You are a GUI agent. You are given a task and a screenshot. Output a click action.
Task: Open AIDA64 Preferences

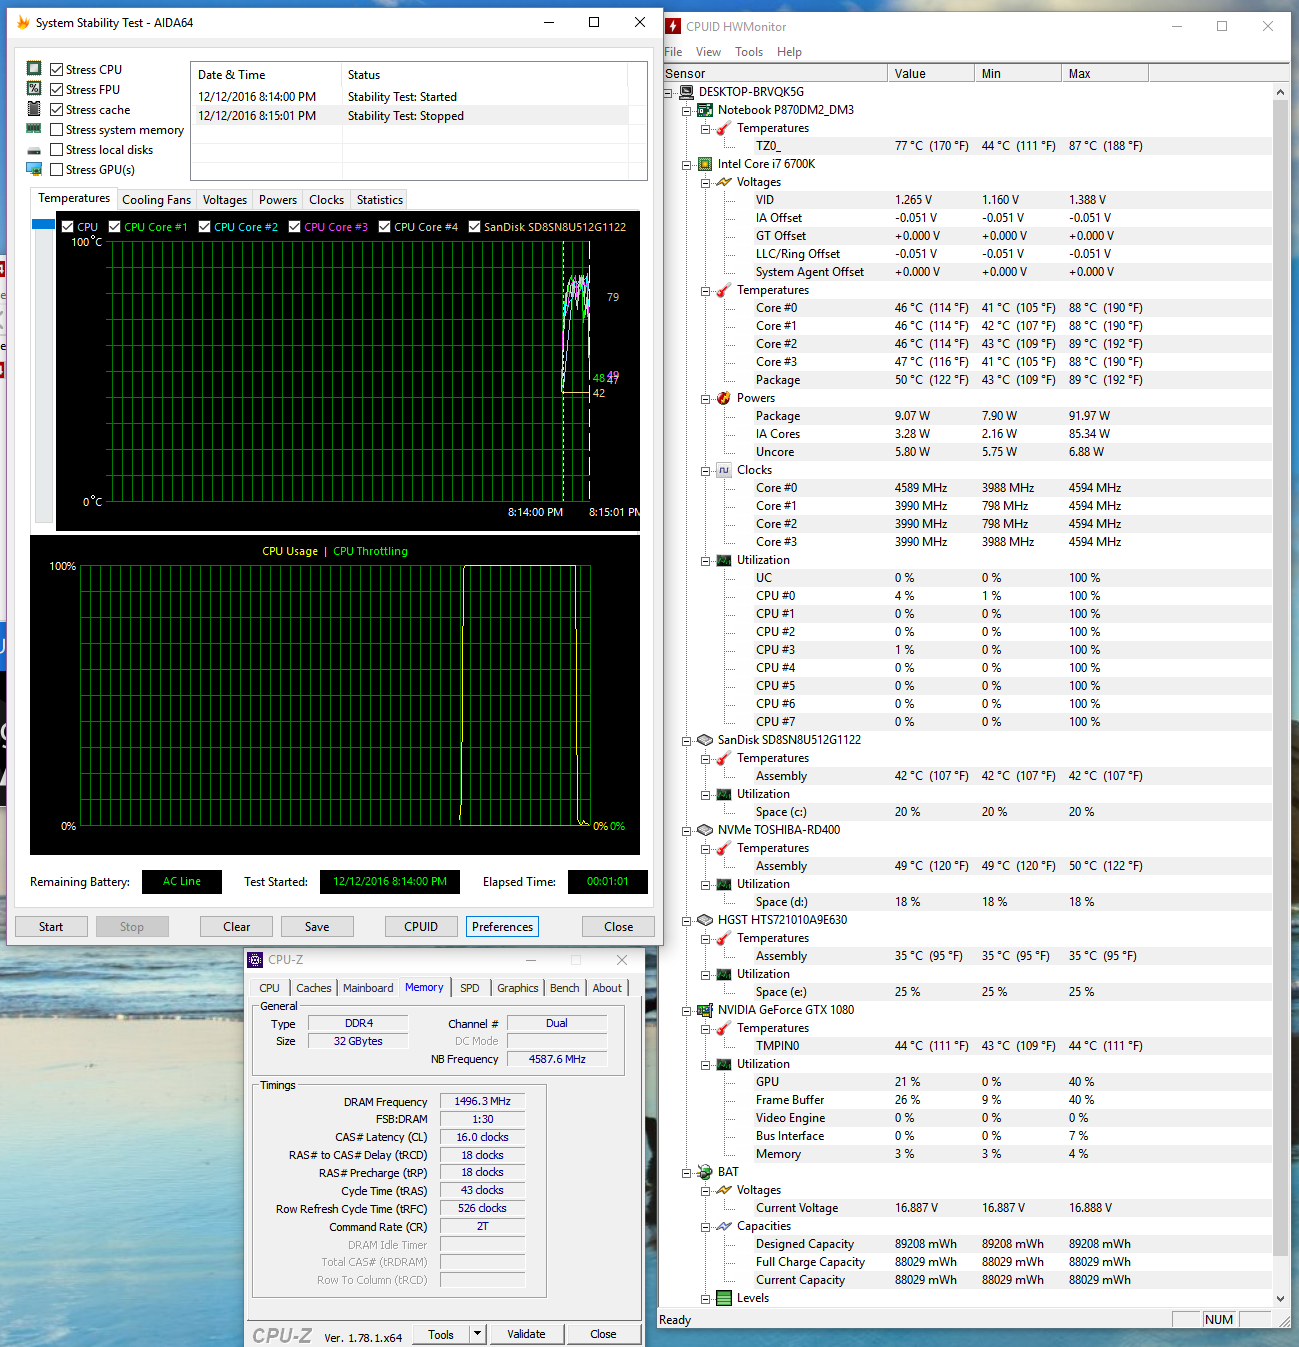coord(502,927)
